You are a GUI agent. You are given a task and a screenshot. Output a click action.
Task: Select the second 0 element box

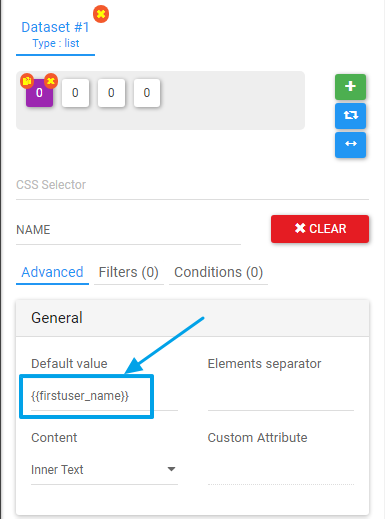click(75, 93)
